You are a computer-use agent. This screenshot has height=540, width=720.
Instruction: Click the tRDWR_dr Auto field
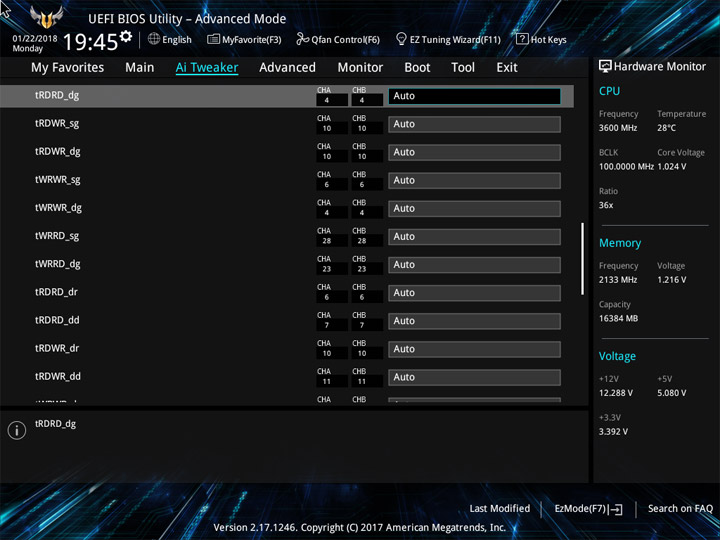(x=474, y=349)
